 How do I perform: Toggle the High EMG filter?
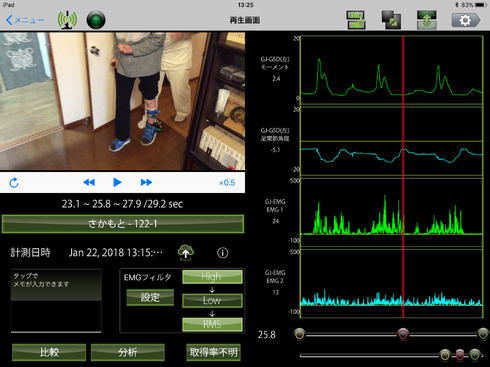[212, 277]
